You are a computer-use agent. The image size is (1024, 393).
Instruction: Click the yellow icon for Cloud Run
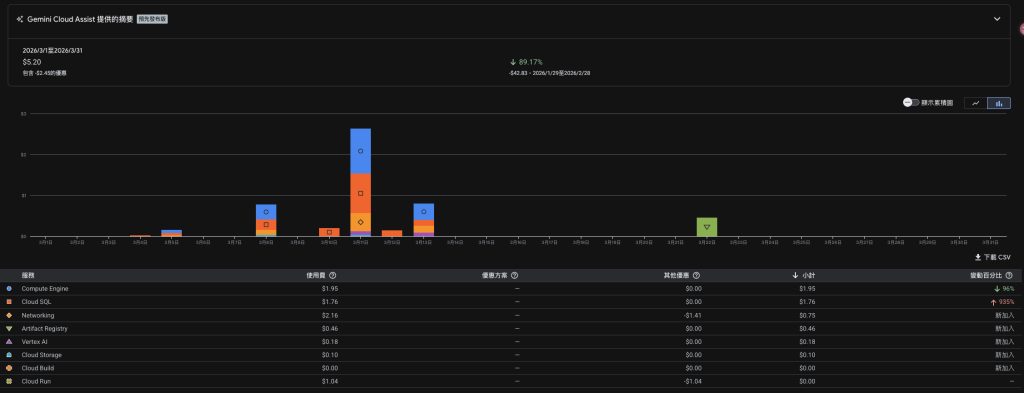pyautogui.click(x=9, y=381)
